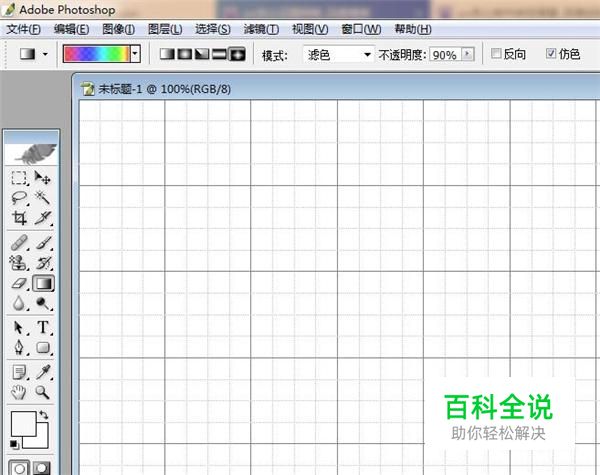Click the foreground color swatch
The width and height of the screenshot is (600, 475).
click(23, 424)
